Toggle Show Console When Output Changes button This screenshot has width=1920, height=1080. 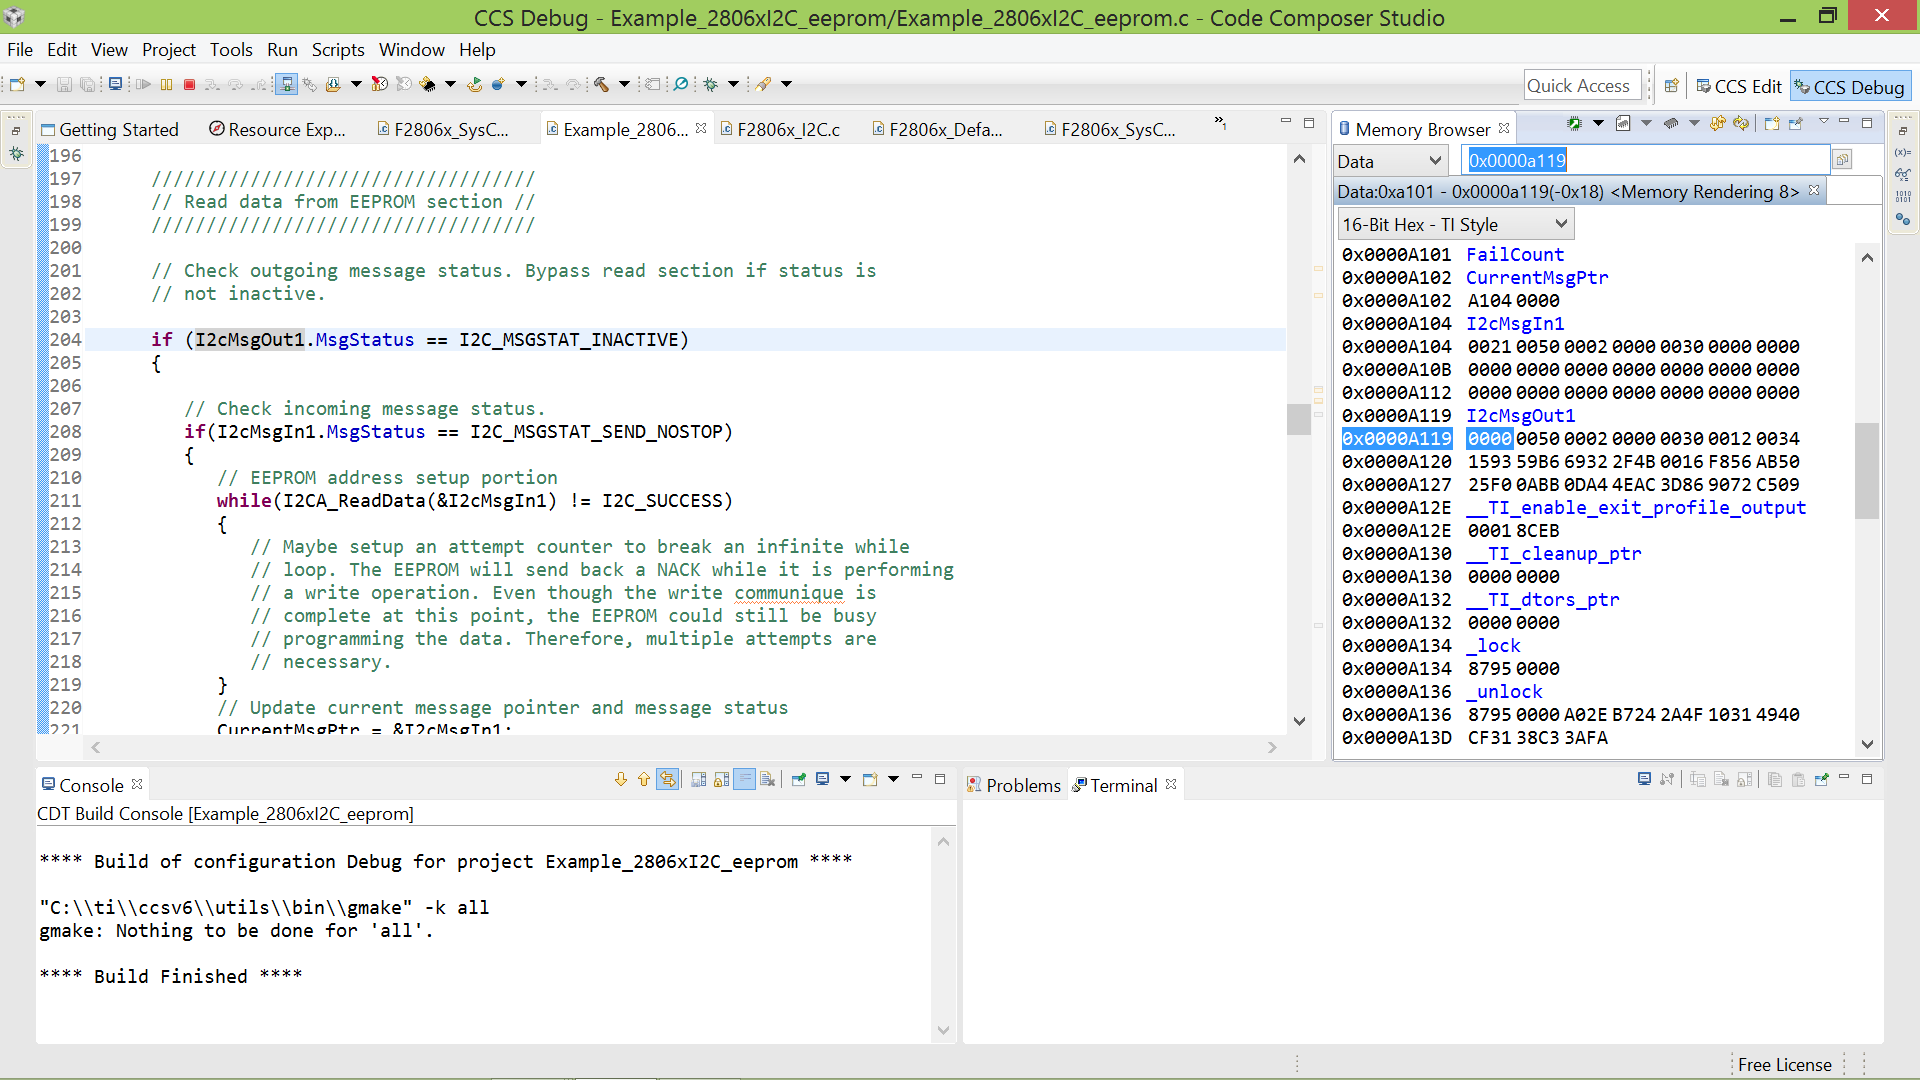(x=744, y=780)
